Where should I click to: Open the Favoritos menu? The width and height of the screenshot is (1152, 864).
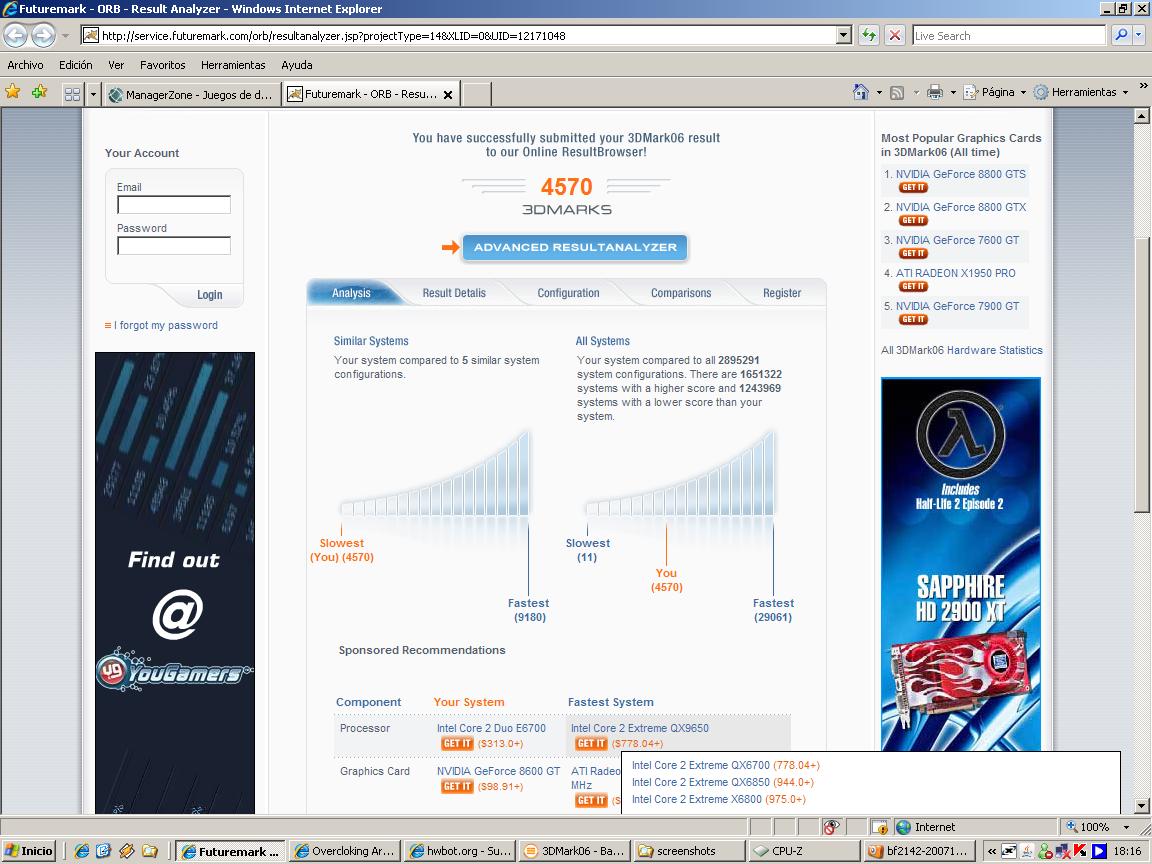pyautogui.click(x=162, y=65)
